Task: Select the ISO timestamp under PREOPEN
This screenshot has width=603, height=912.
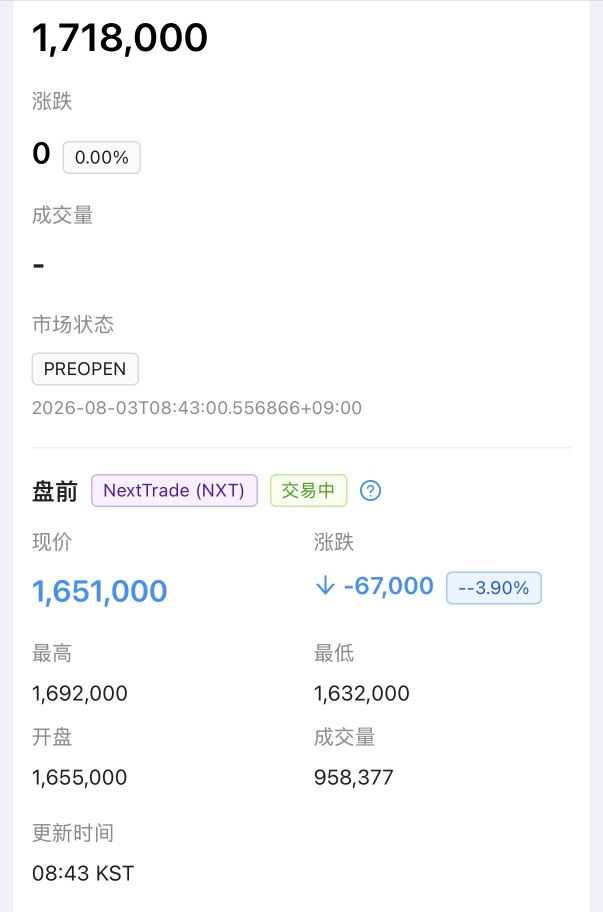Action: (x=197, y=408)
